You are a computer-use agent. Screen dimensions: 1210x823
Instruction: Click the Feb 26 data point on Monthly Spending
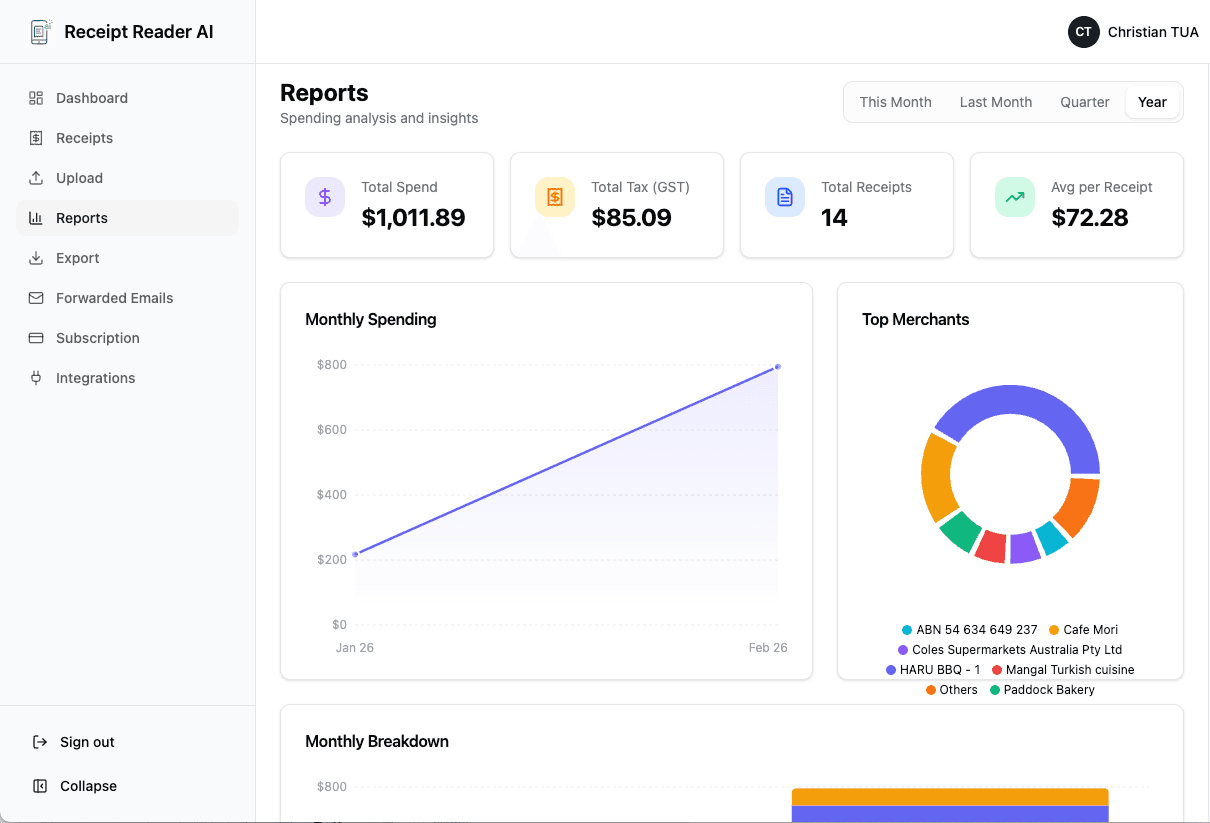pos(778,367)
